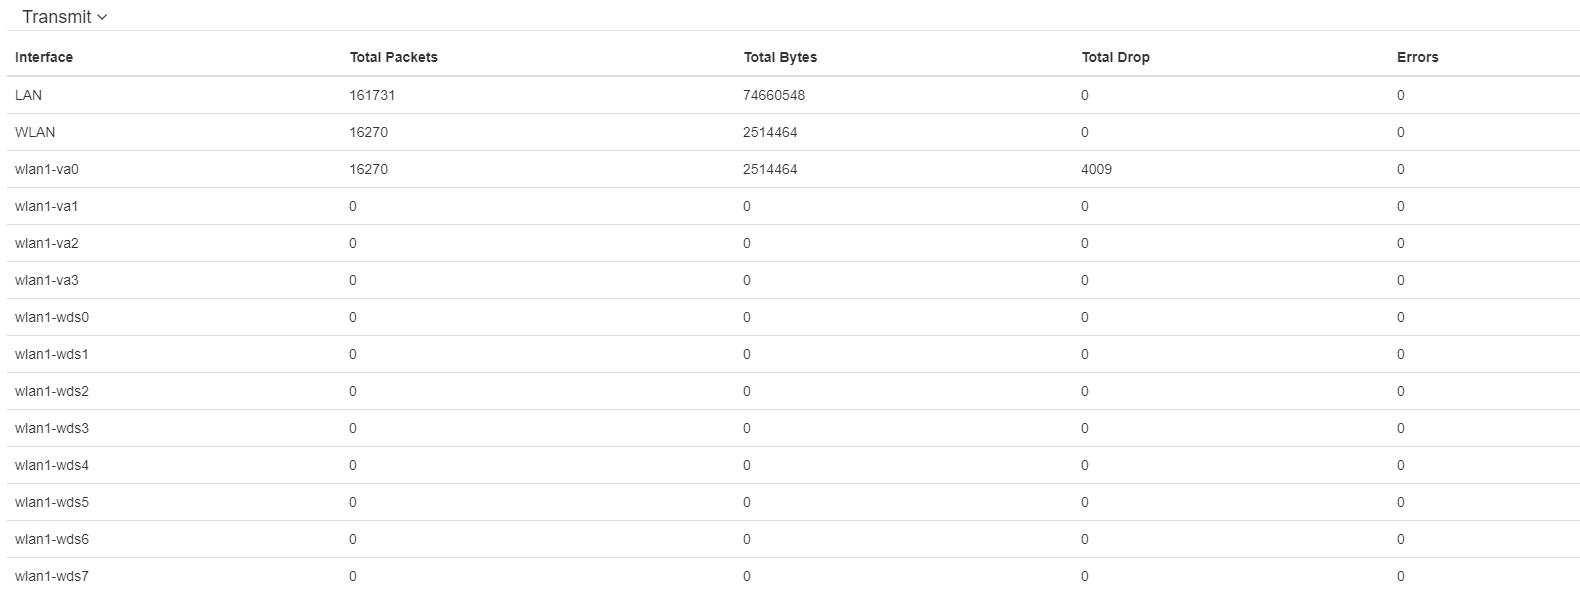
Task: Select the WLAN interface row
Action: (35, 132)
